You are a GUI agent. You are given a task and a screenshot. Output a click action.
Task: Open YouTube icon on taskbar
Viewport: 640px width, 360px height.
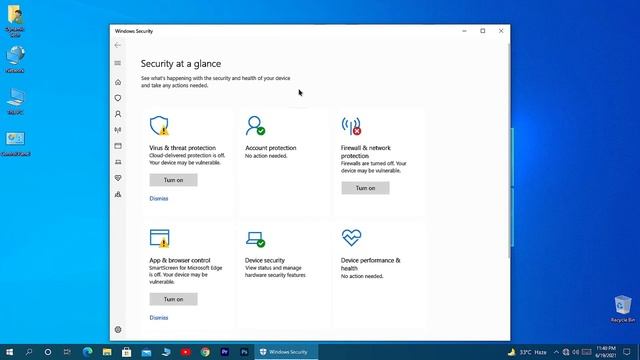click(186, 352)
